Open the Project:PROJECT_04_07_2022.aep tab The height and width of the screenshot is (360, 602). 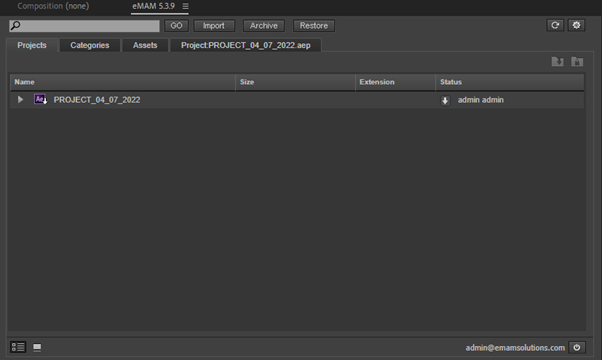tap(246, 45)
